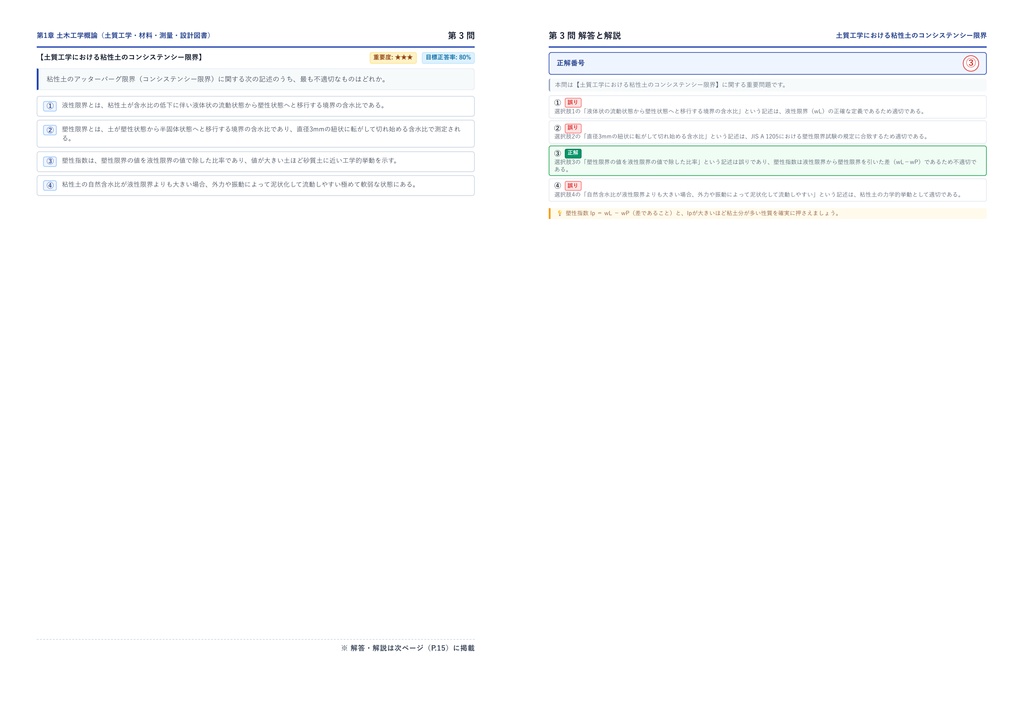Image resolution: width=1024 pixels, height=724 pixels.
Task: Click explanation ① text about 選択肢1
Action: pos(739,112)
